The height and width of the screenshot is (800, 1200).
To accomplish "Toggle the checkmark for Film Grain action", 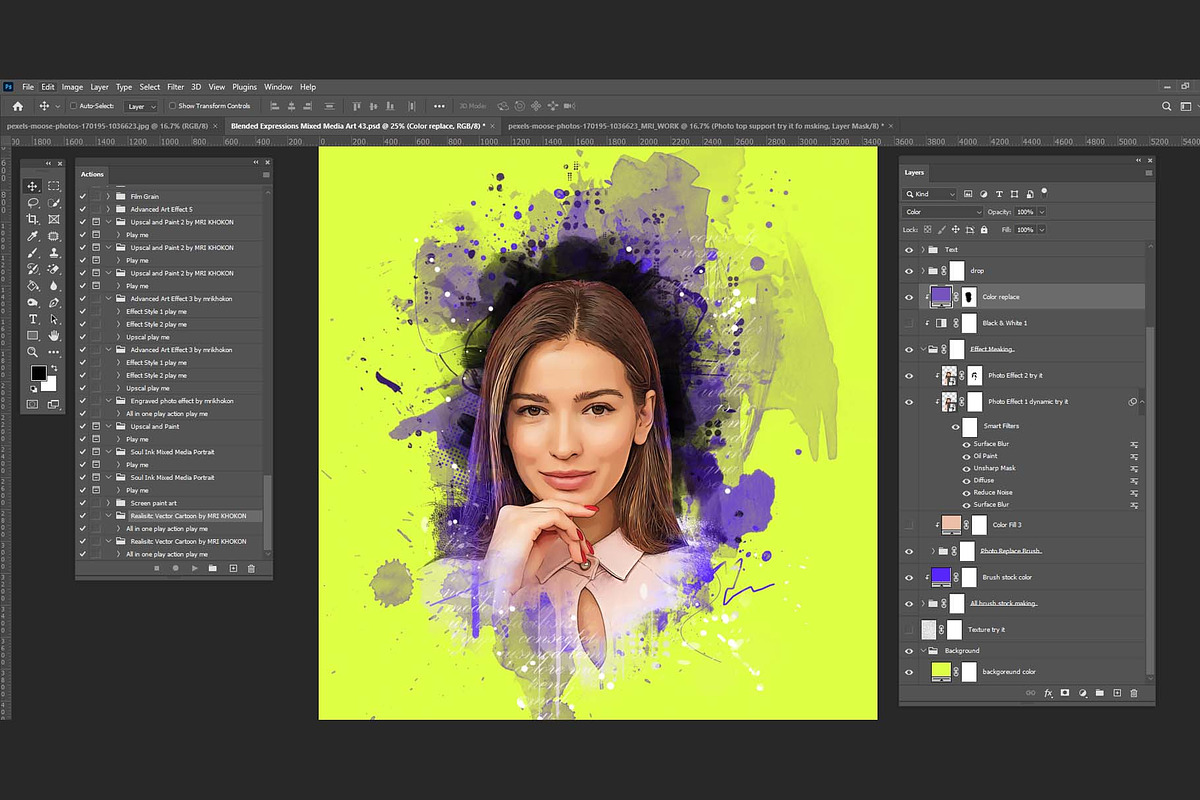I will [83, 196].
